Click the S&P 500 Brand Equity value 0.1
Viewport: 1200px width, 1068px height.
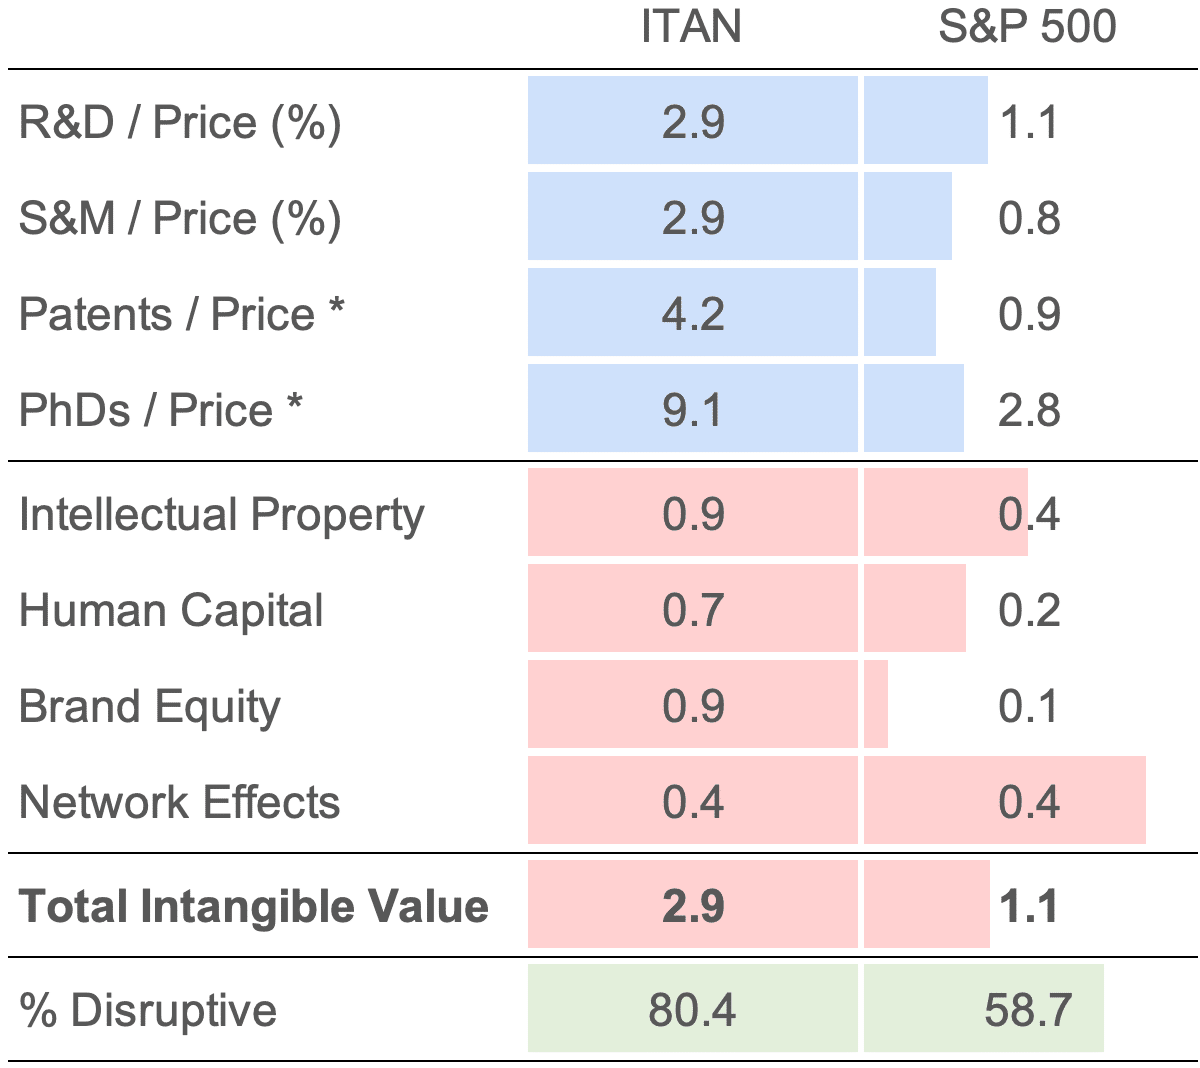tap(1029, 707)
